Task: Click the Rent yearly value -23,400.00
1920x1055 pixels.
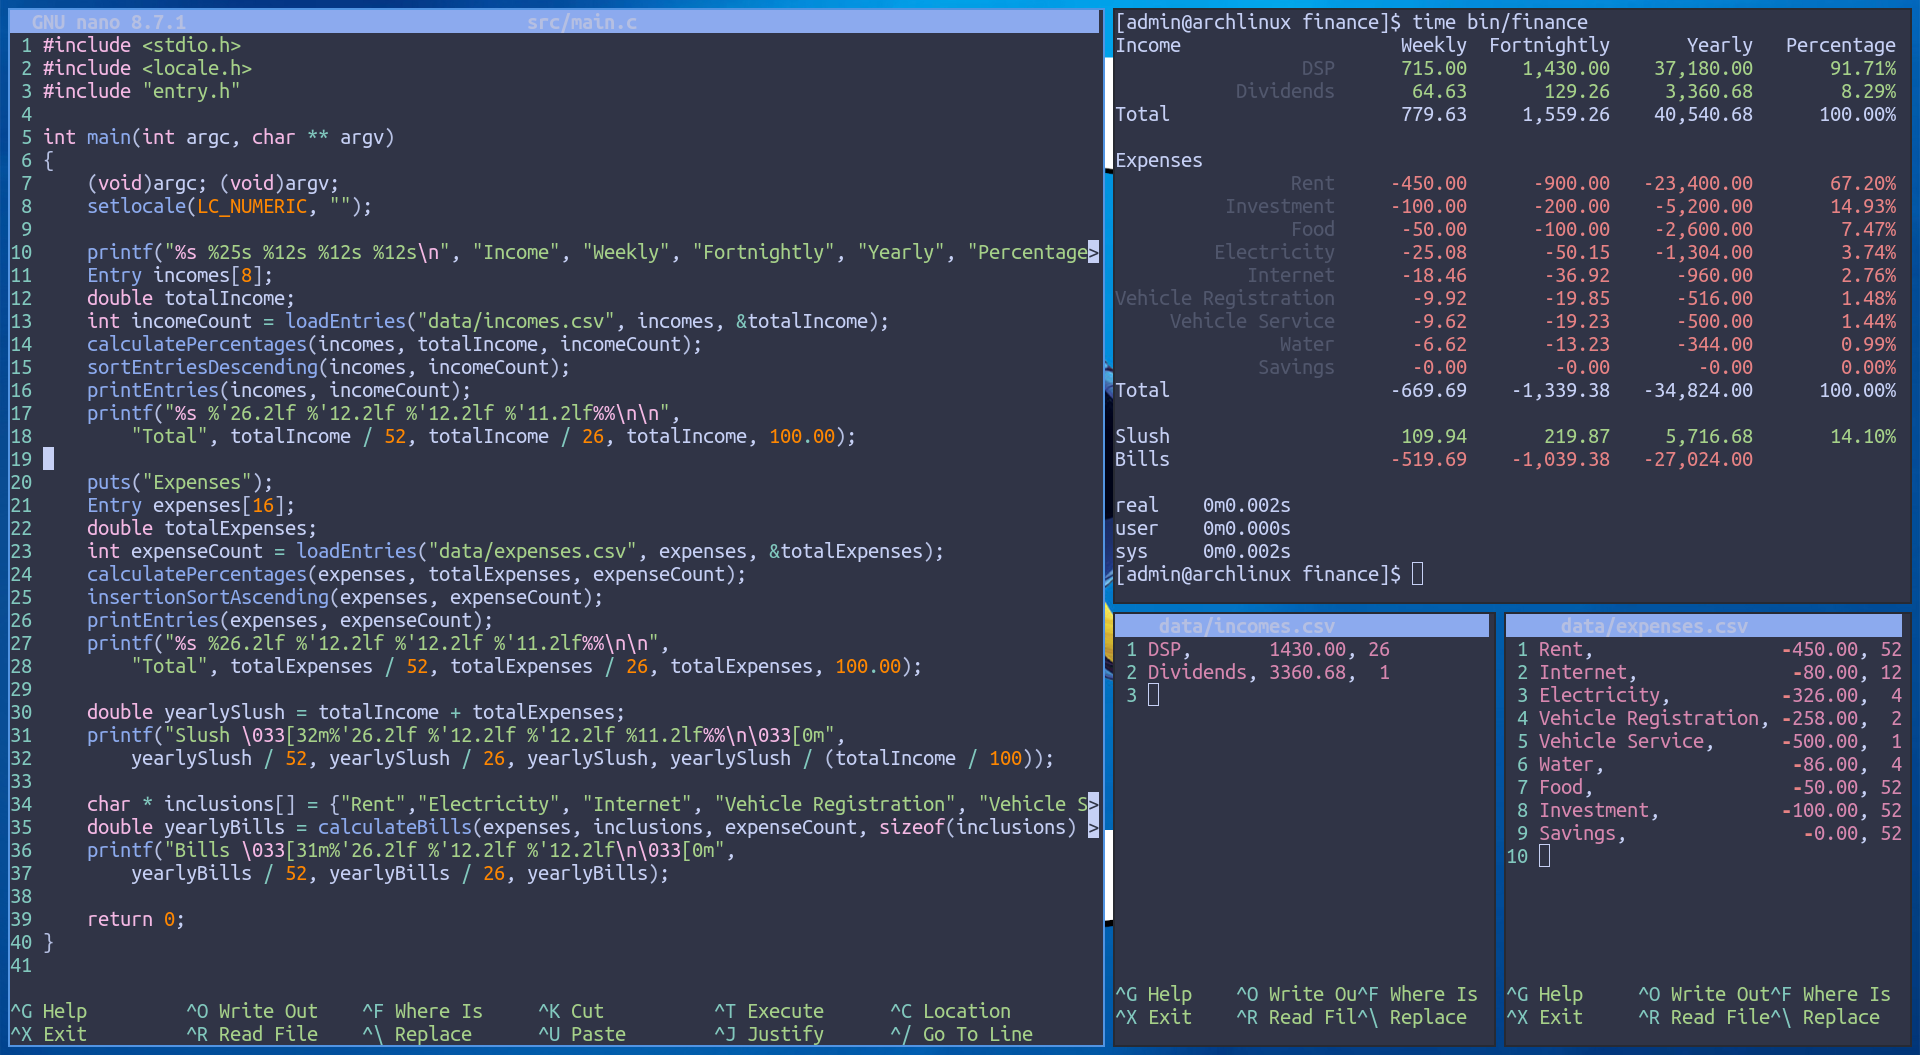Action: [x=1697, y=183]
